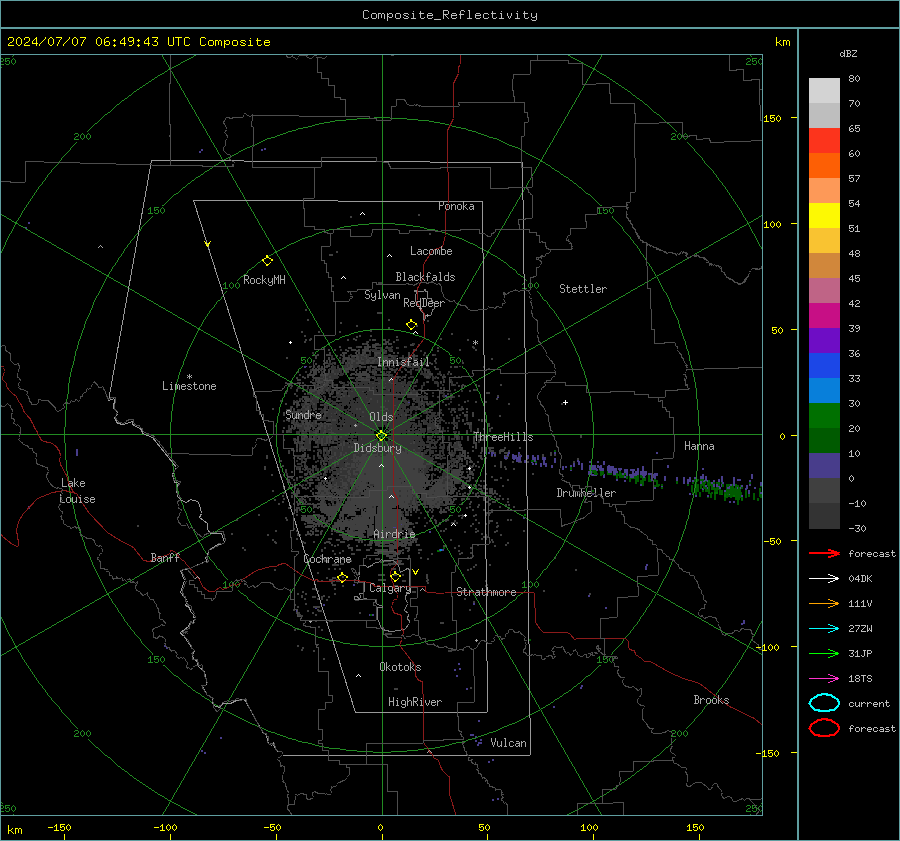
Task: Click the magenta 18TS arrow icon
Action: tap(824, 679)
